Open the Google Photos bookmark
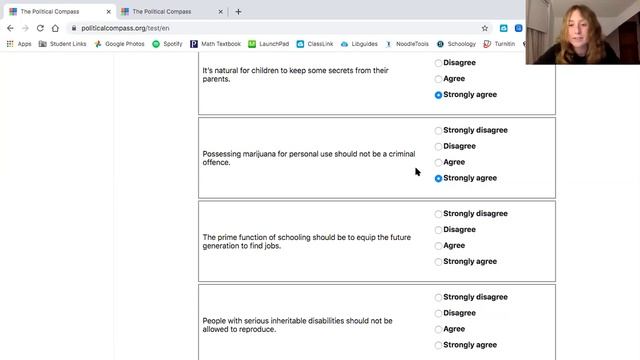This screenshot has width=640, height=360. (x=119, y=44)
